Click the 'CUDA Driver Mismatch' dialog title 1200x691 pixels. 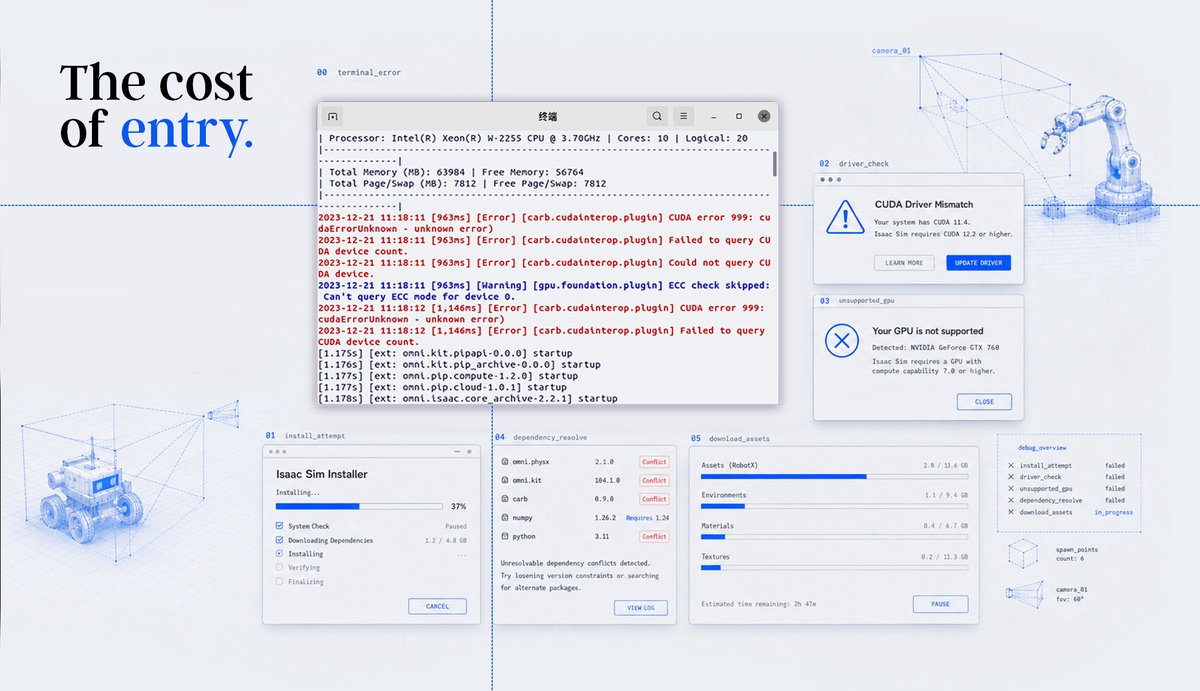click(x=924, y=204)
